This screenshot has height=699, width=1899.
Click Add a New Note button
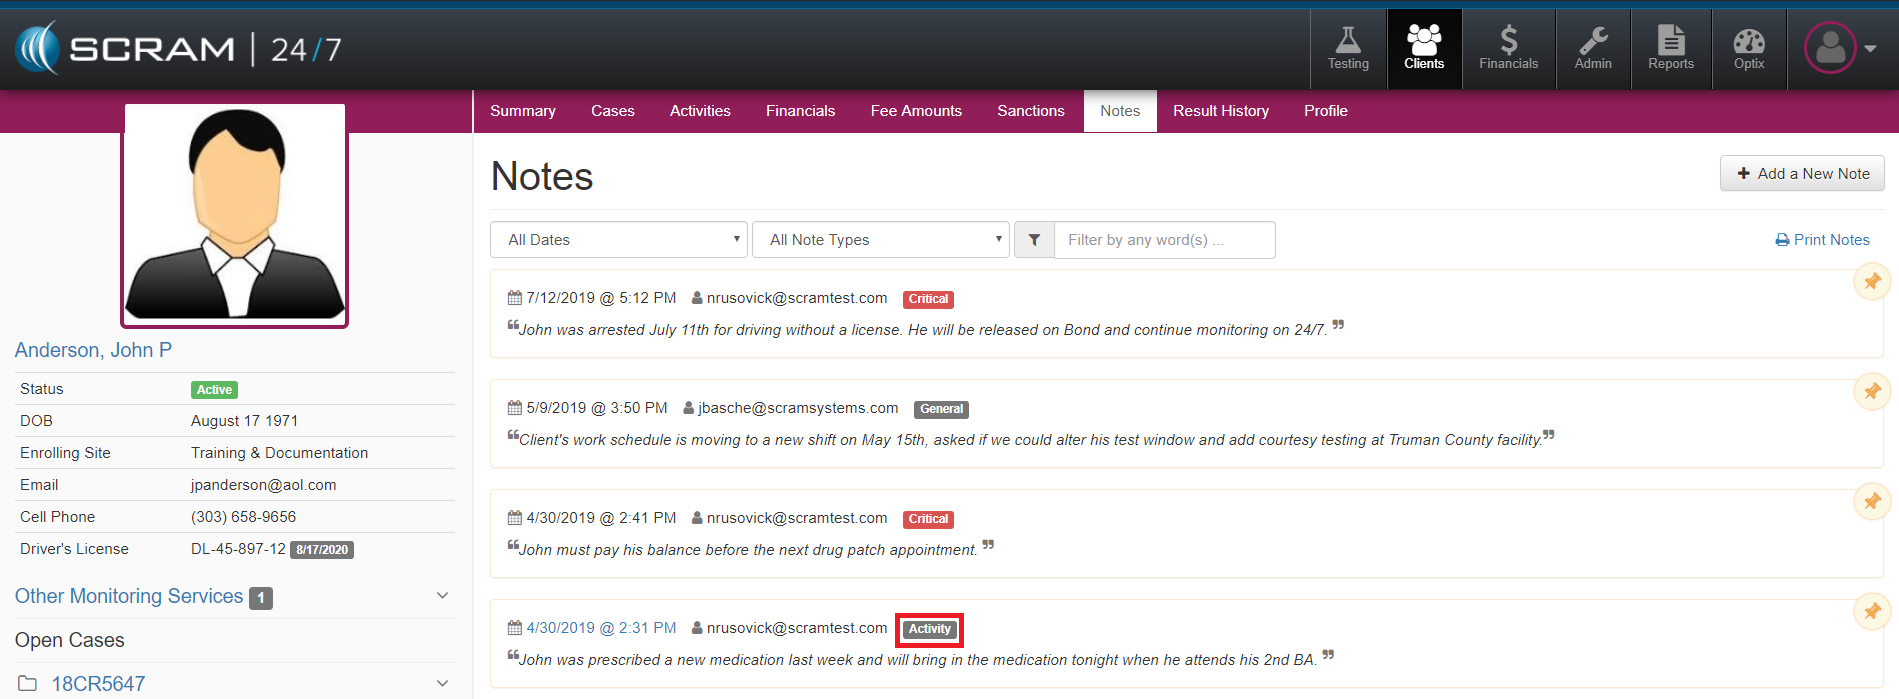click(1801, 173)
